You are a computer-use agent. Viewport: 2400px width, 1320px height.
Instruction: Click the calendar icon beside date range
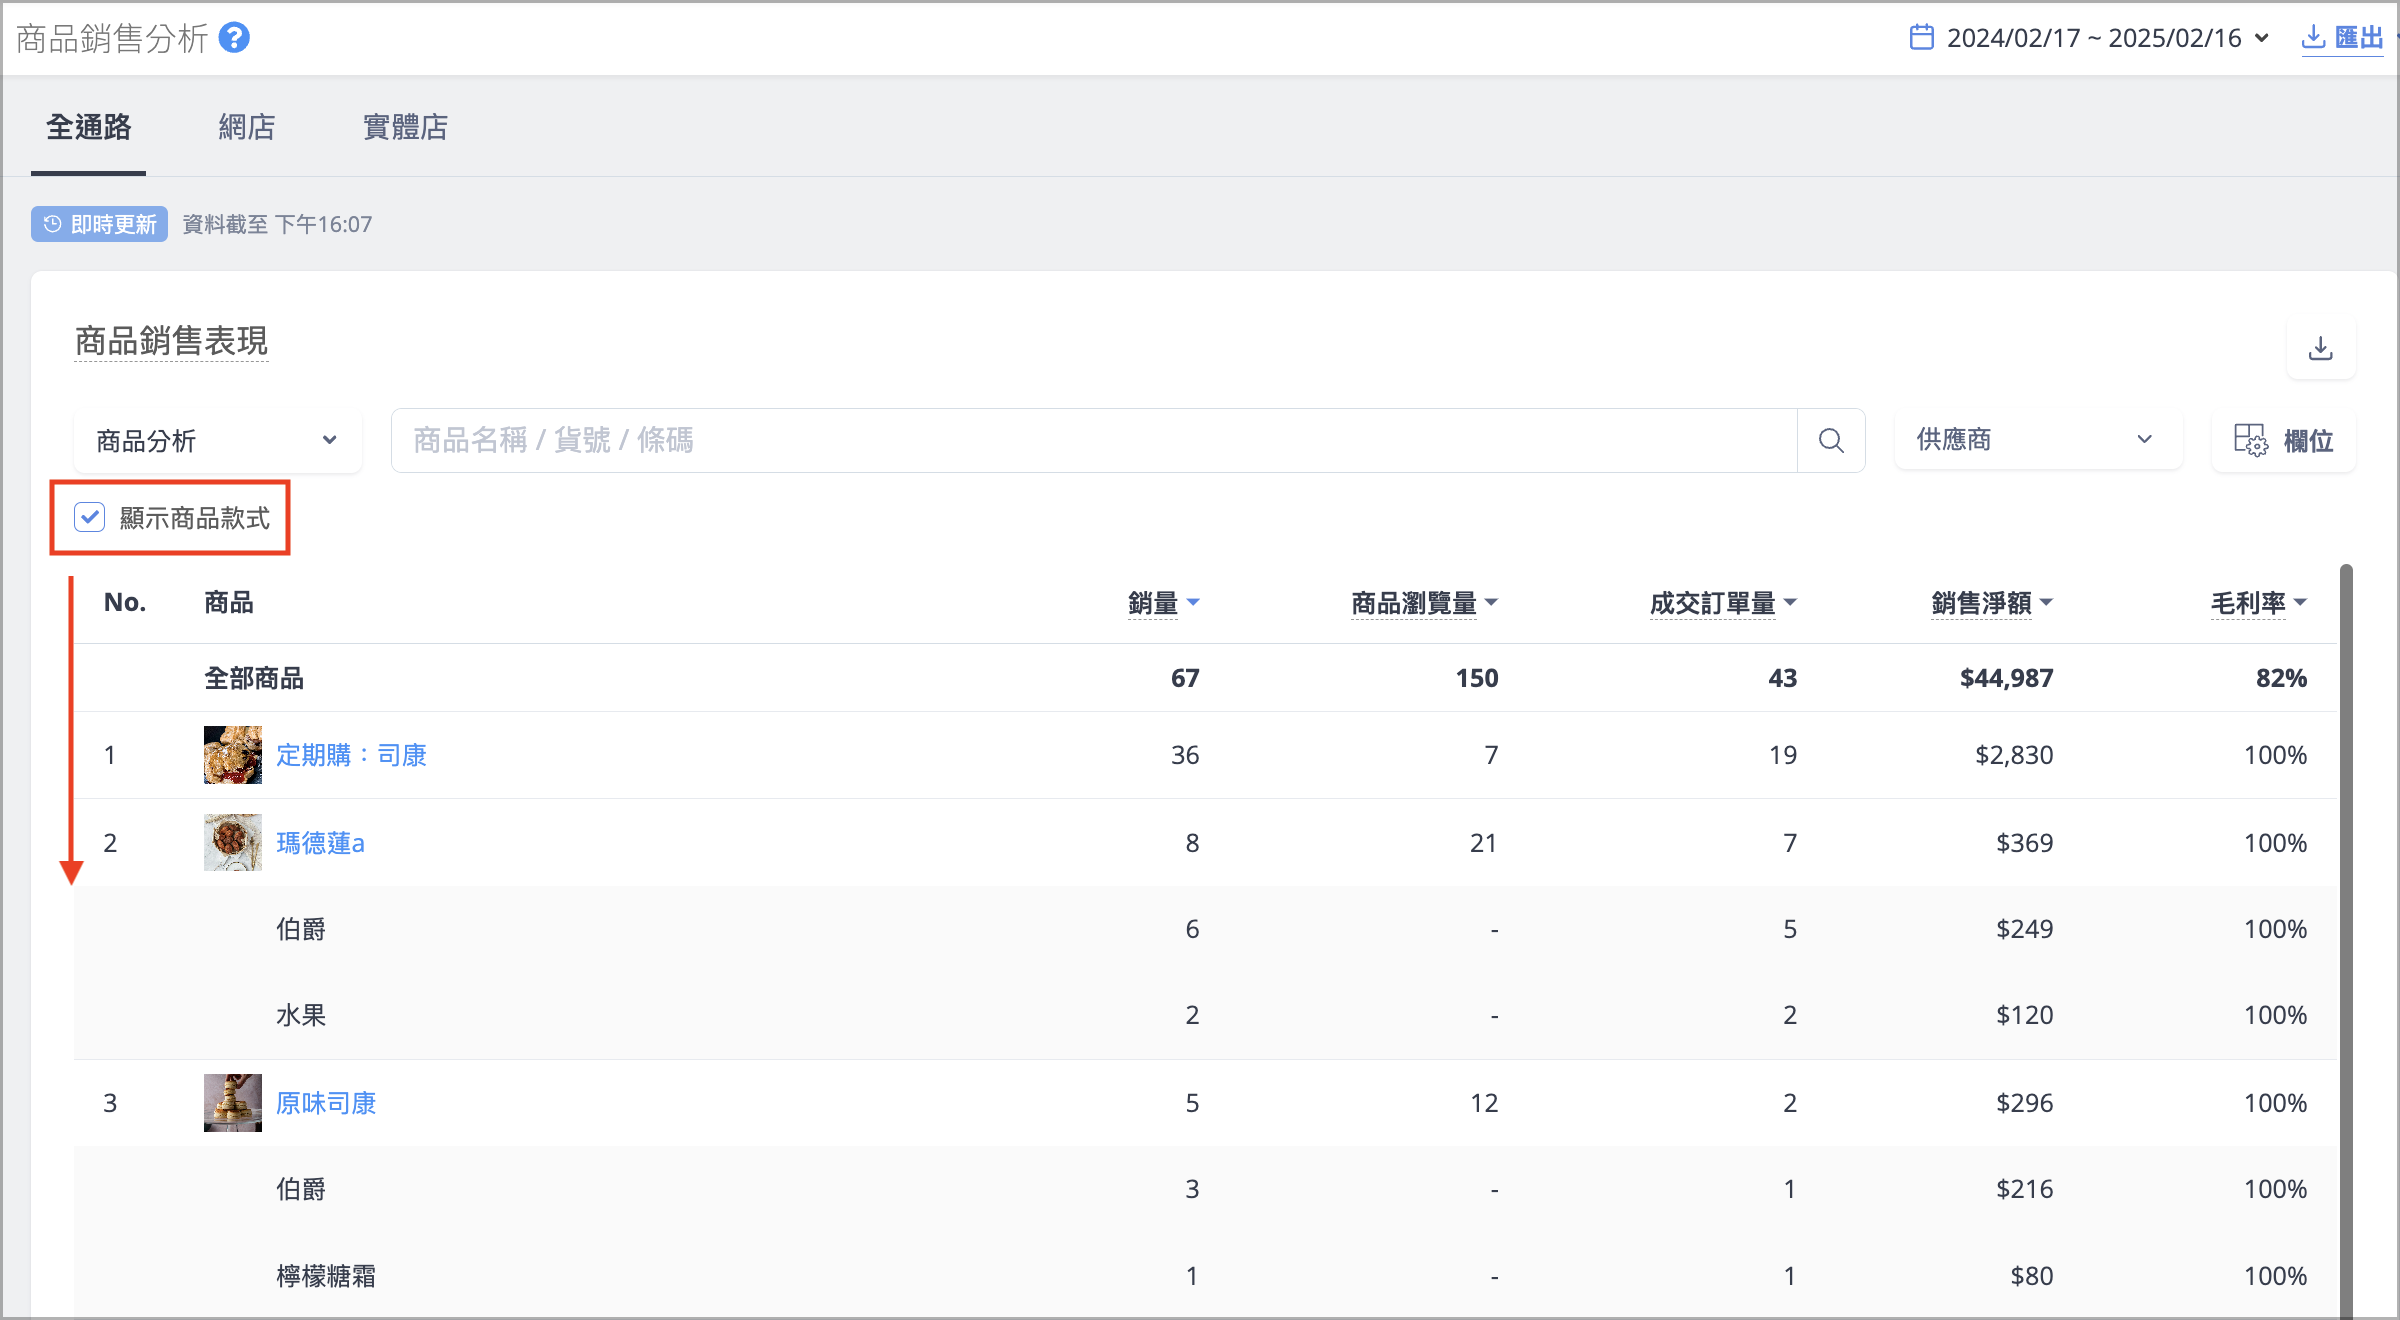pyautogui.click(x=1921, y=38)
